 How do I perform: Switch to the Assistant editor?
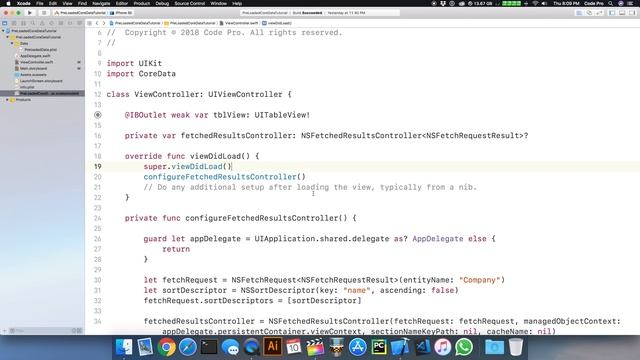click(x=589, y=13)
